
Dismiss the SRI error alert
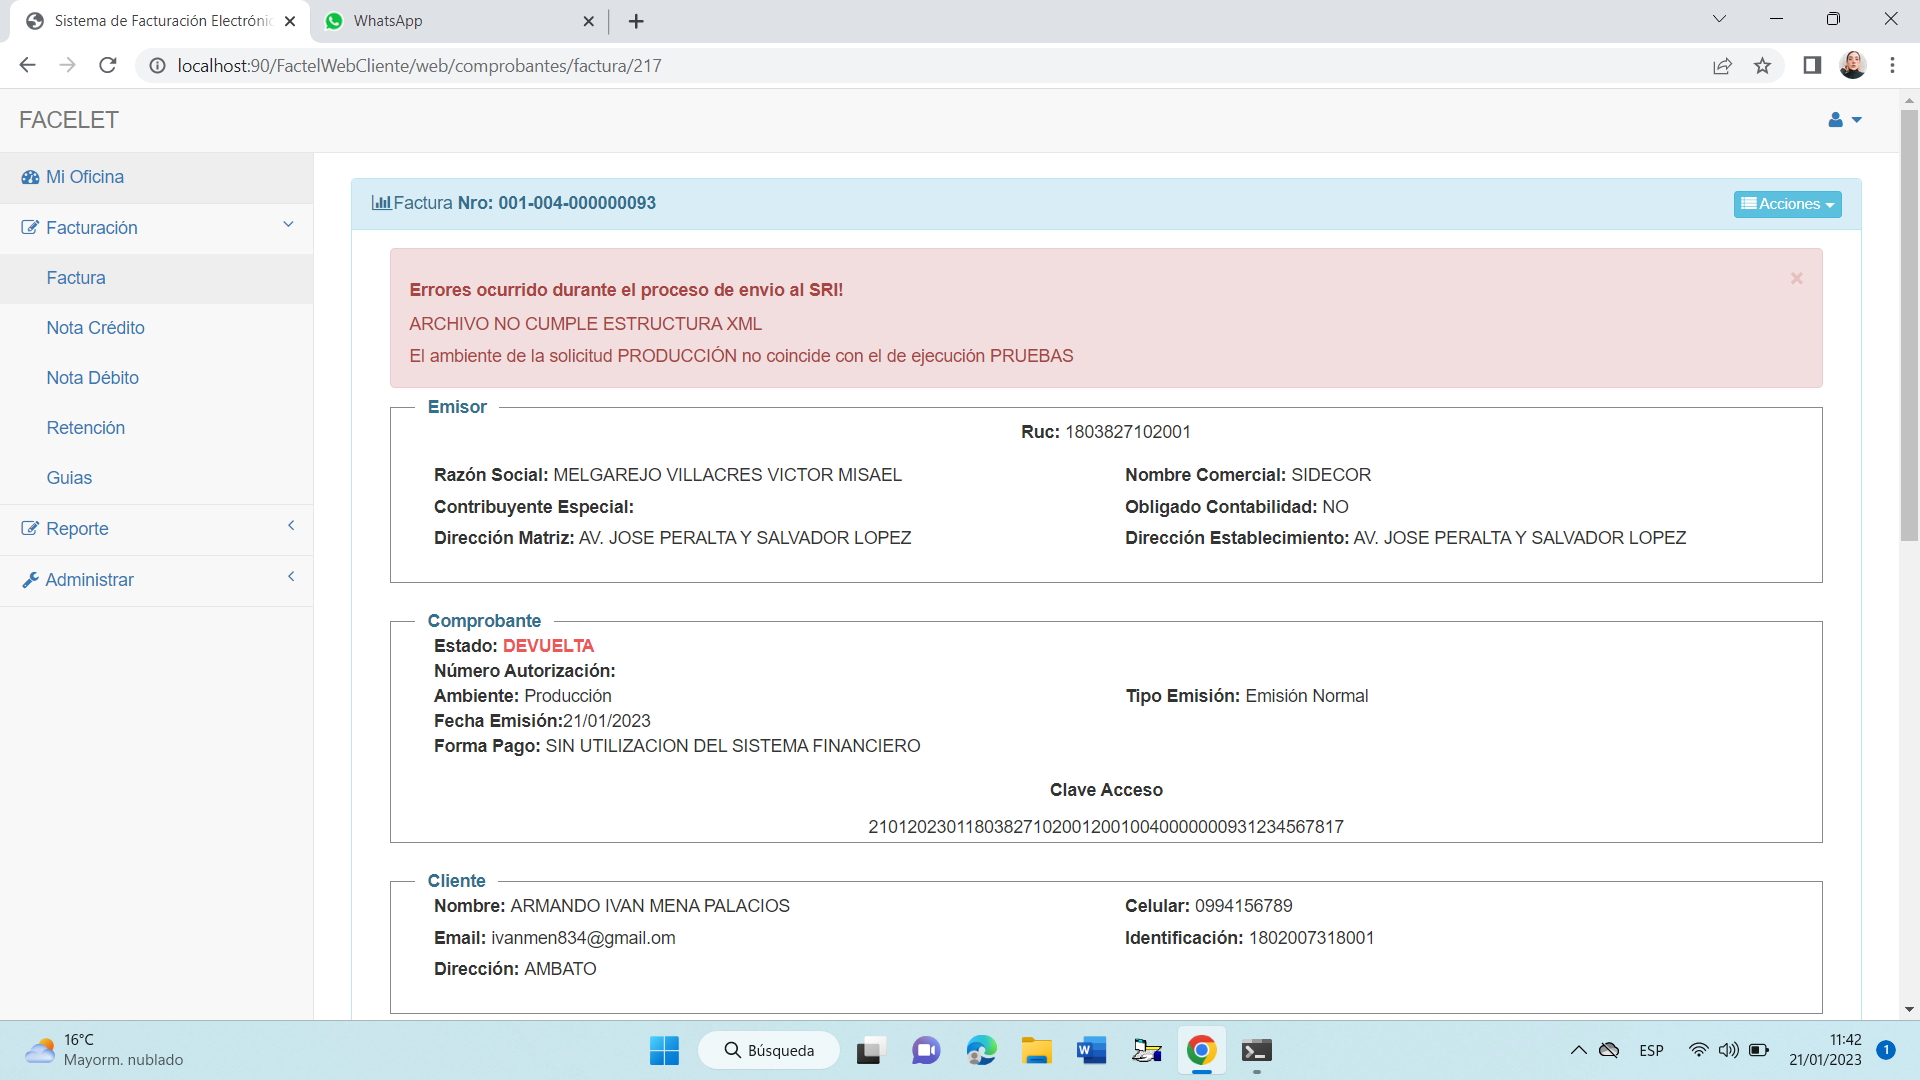[x=1796, y=278]
